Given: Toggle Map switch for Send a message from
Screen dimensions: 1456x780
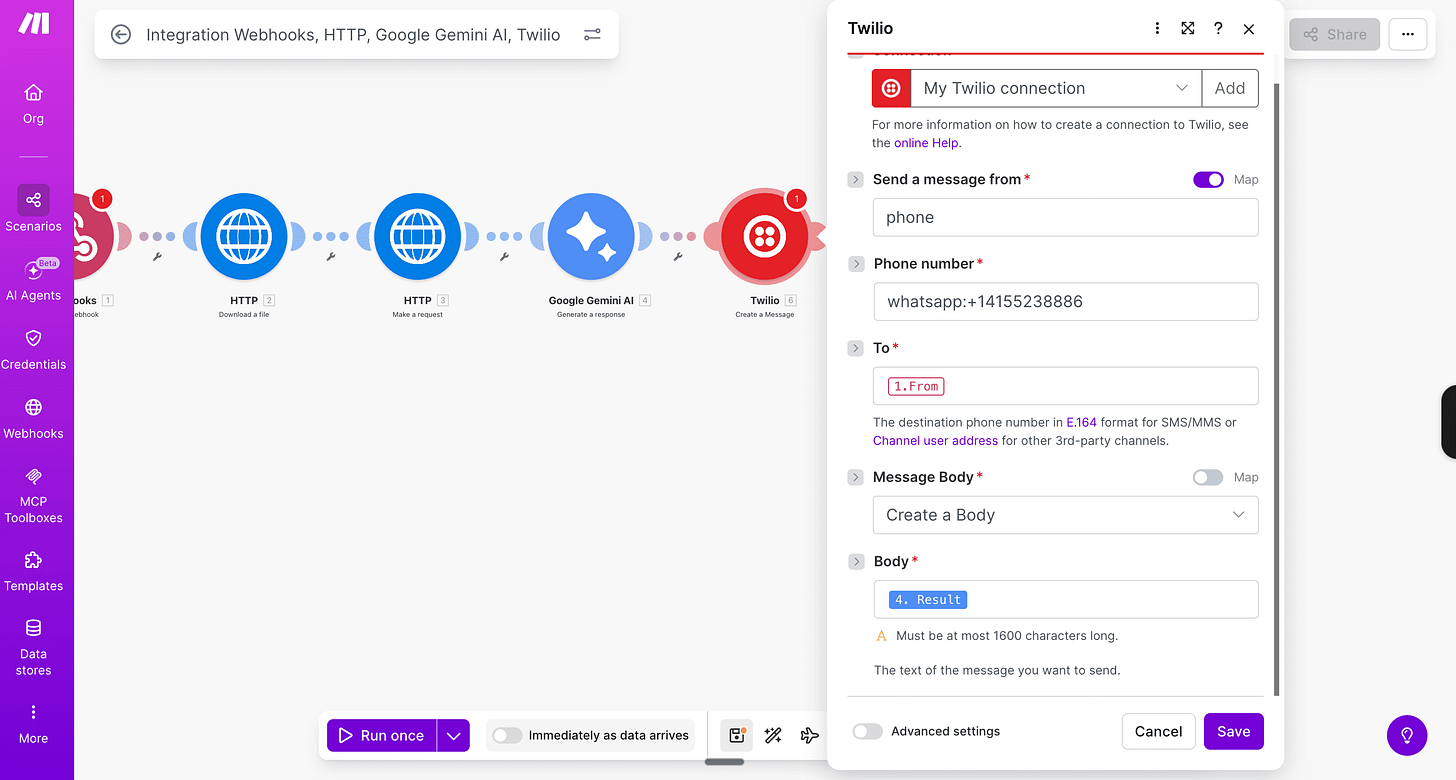Looking at the screenshot, I should (x=1208, y=180).
